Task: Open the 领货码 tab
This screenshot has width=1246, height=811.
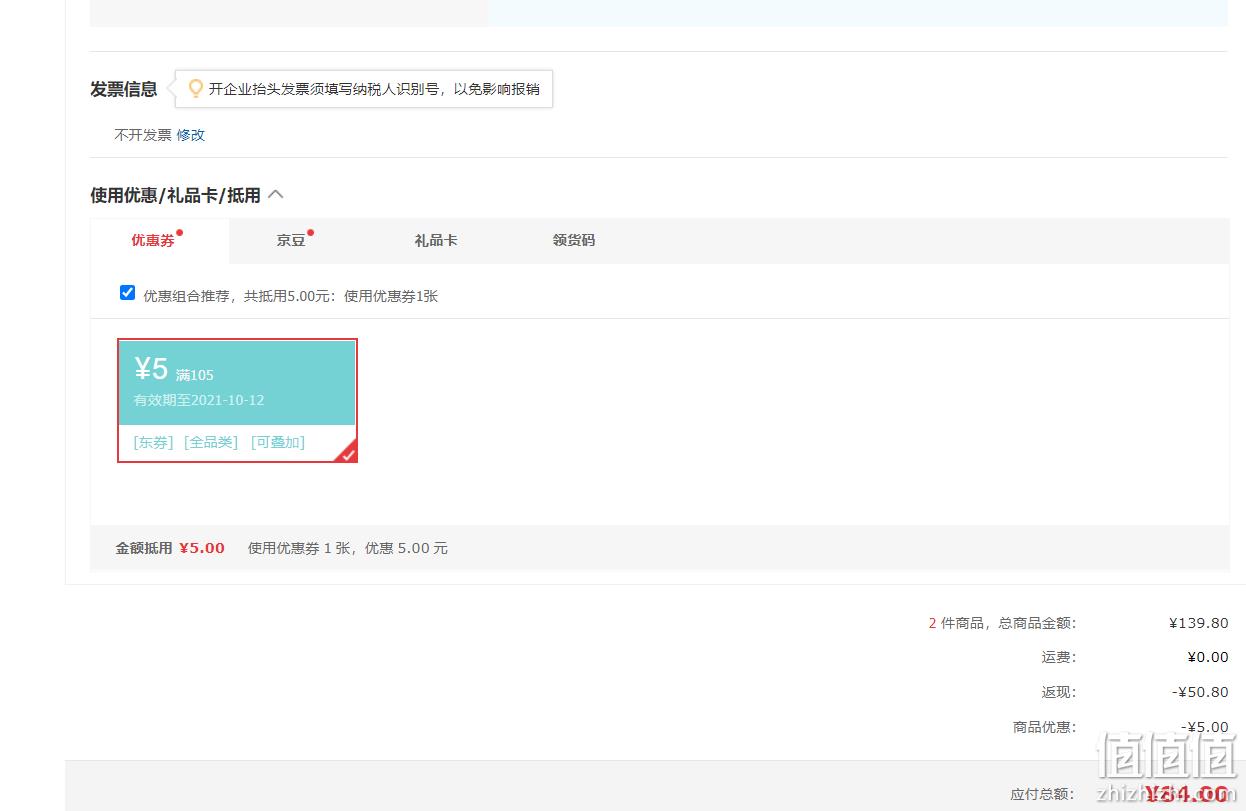Action: [x=574, y=241]
